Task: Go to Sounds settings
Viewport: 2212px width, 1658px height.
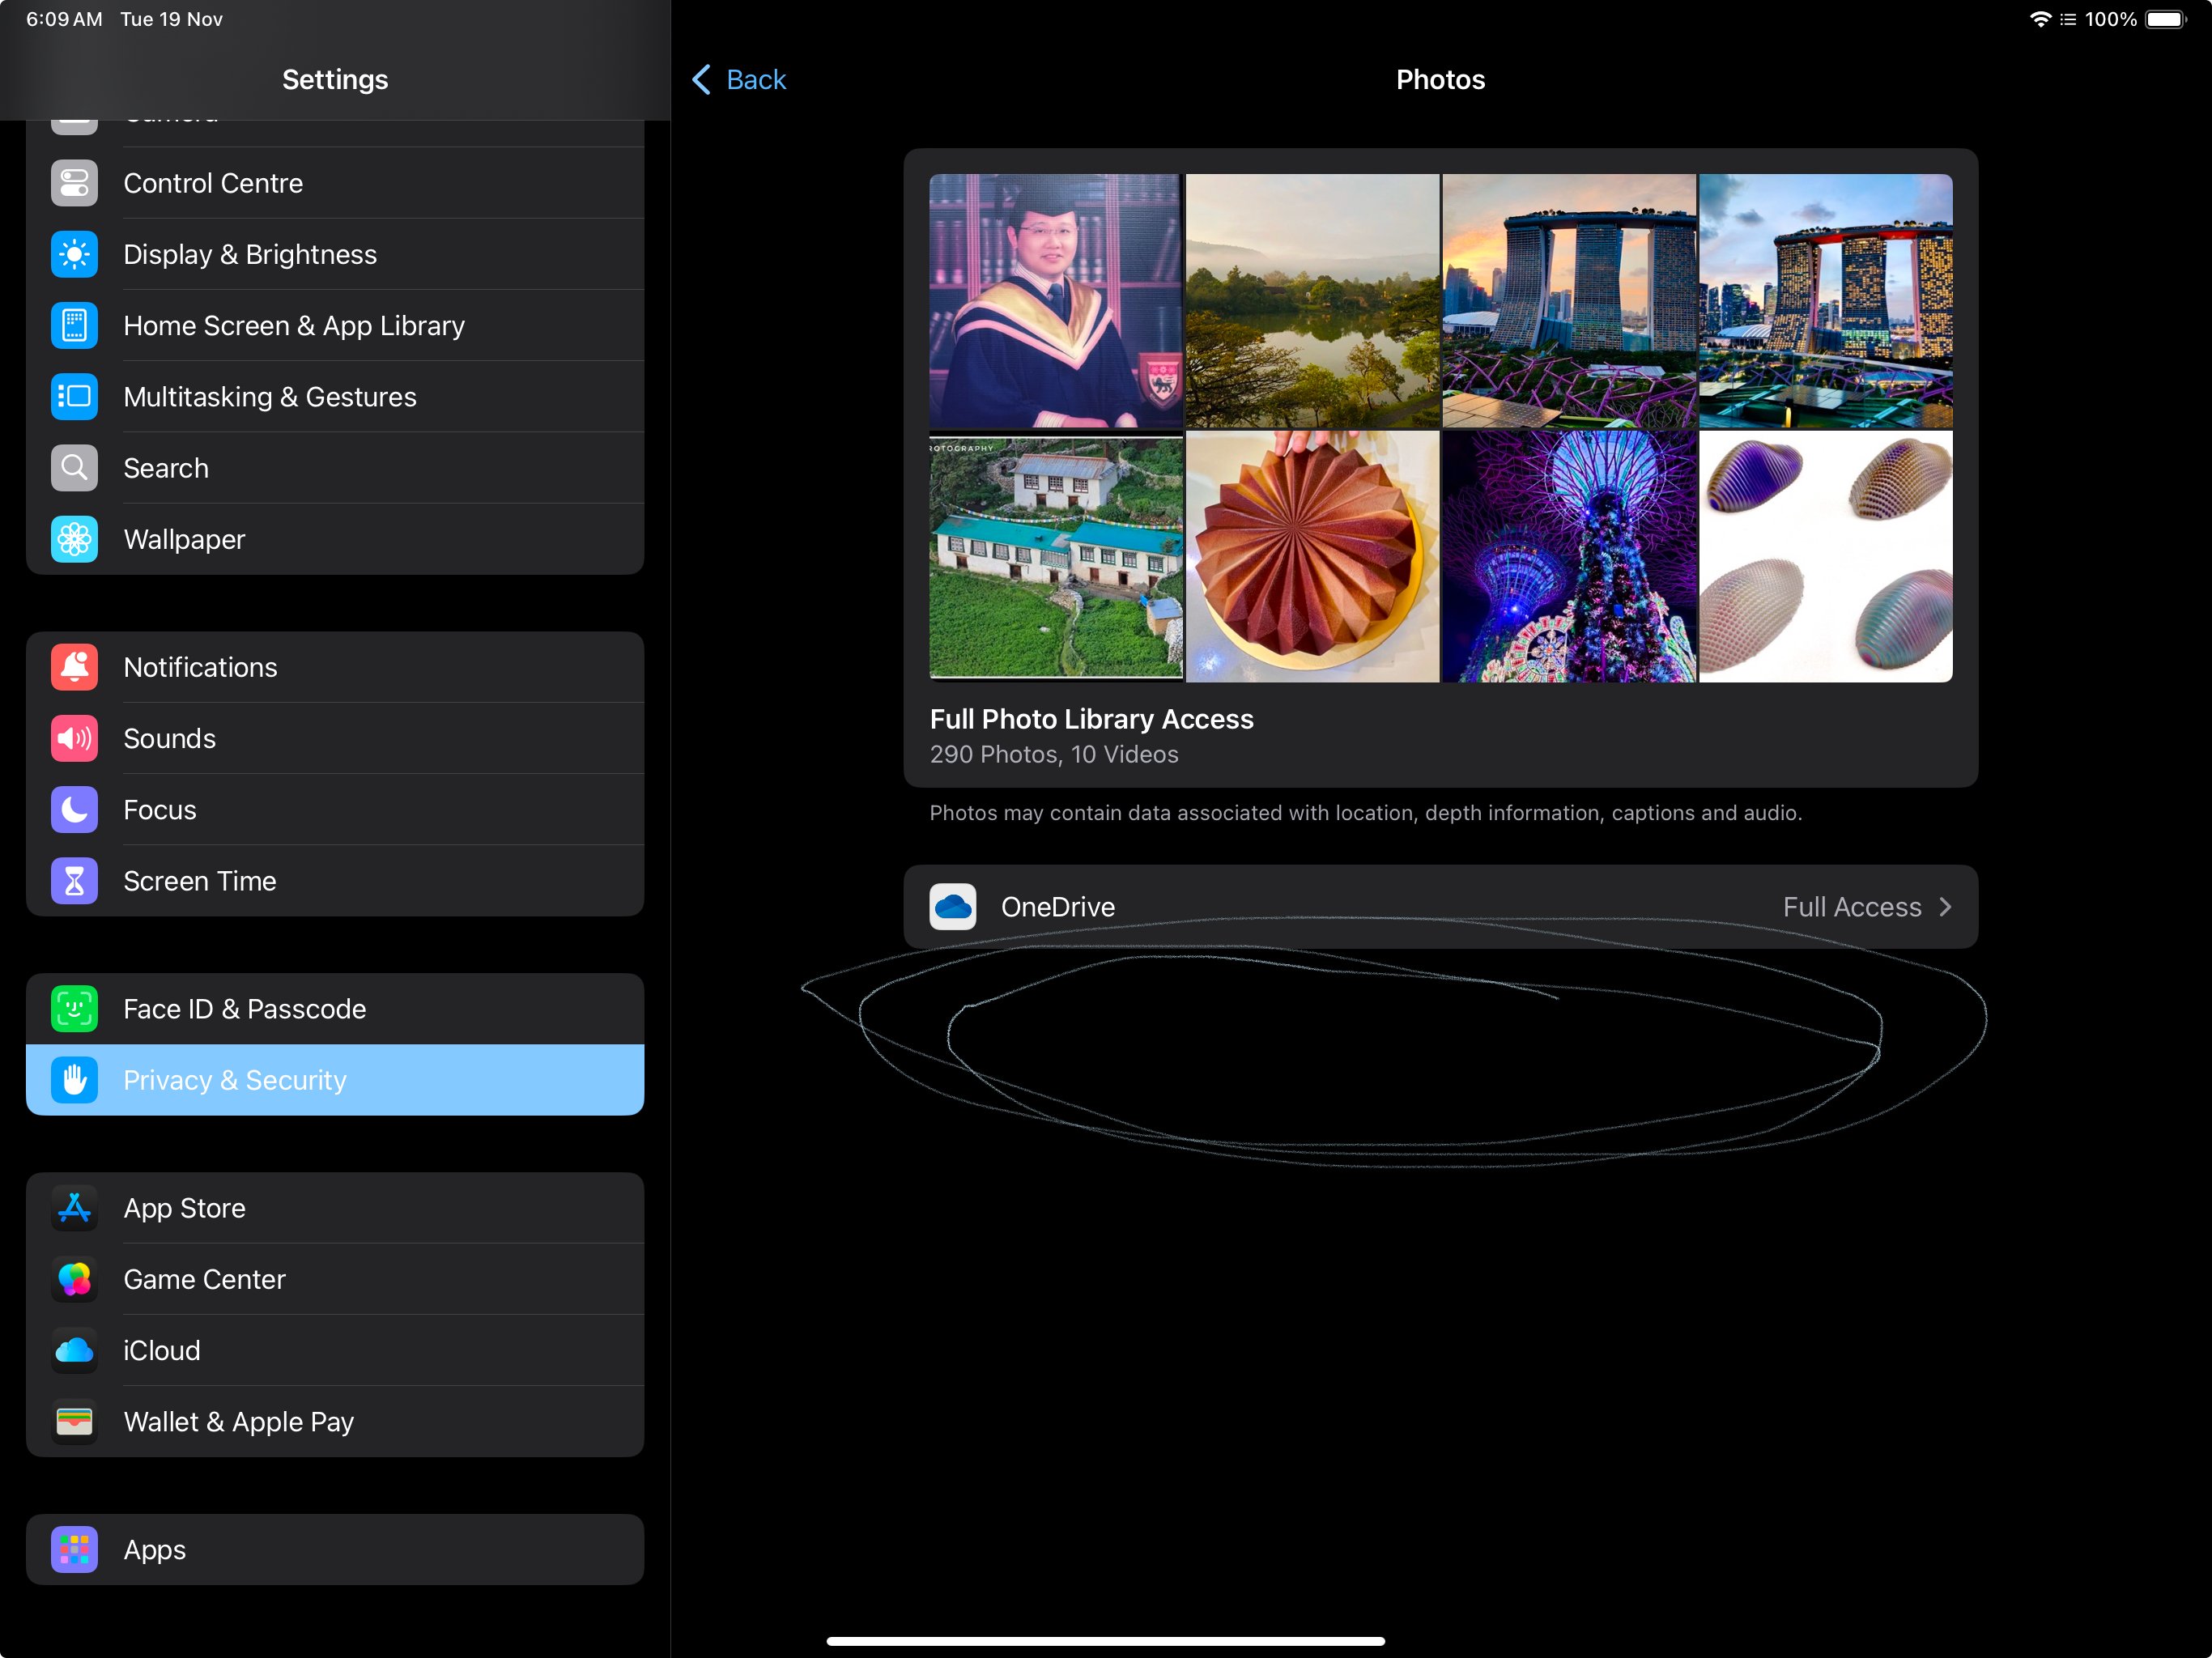Action: tap(335, 739)
